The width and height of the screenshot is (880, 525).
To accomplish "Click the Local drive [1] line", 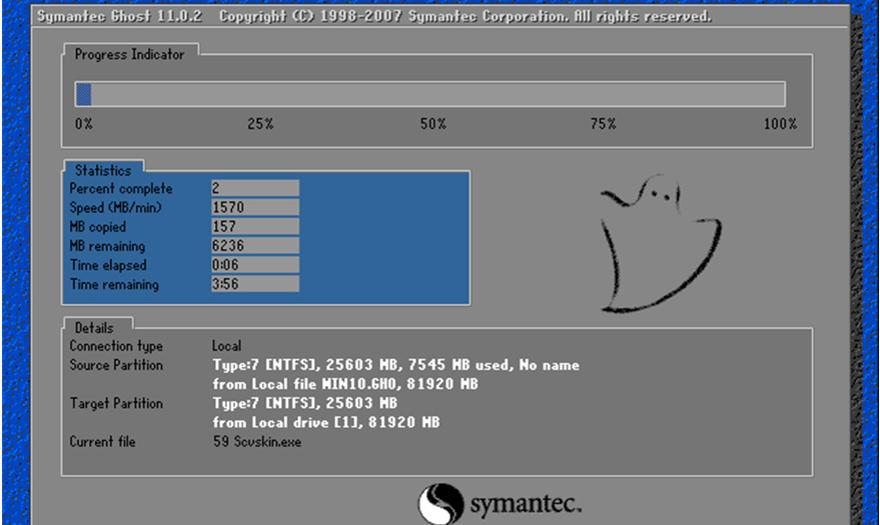I will click(326, 422).
